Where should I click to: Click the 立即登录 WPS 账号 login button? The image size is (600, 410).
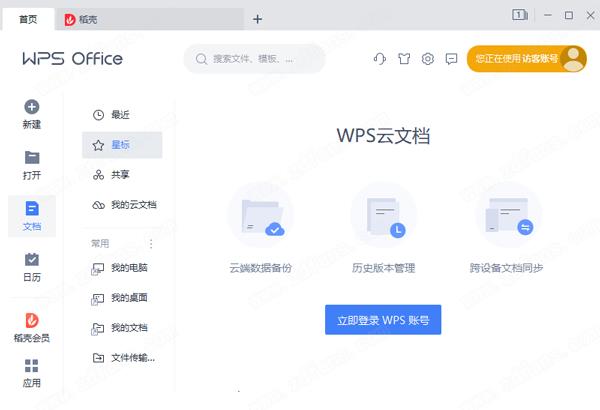point(383,320)
